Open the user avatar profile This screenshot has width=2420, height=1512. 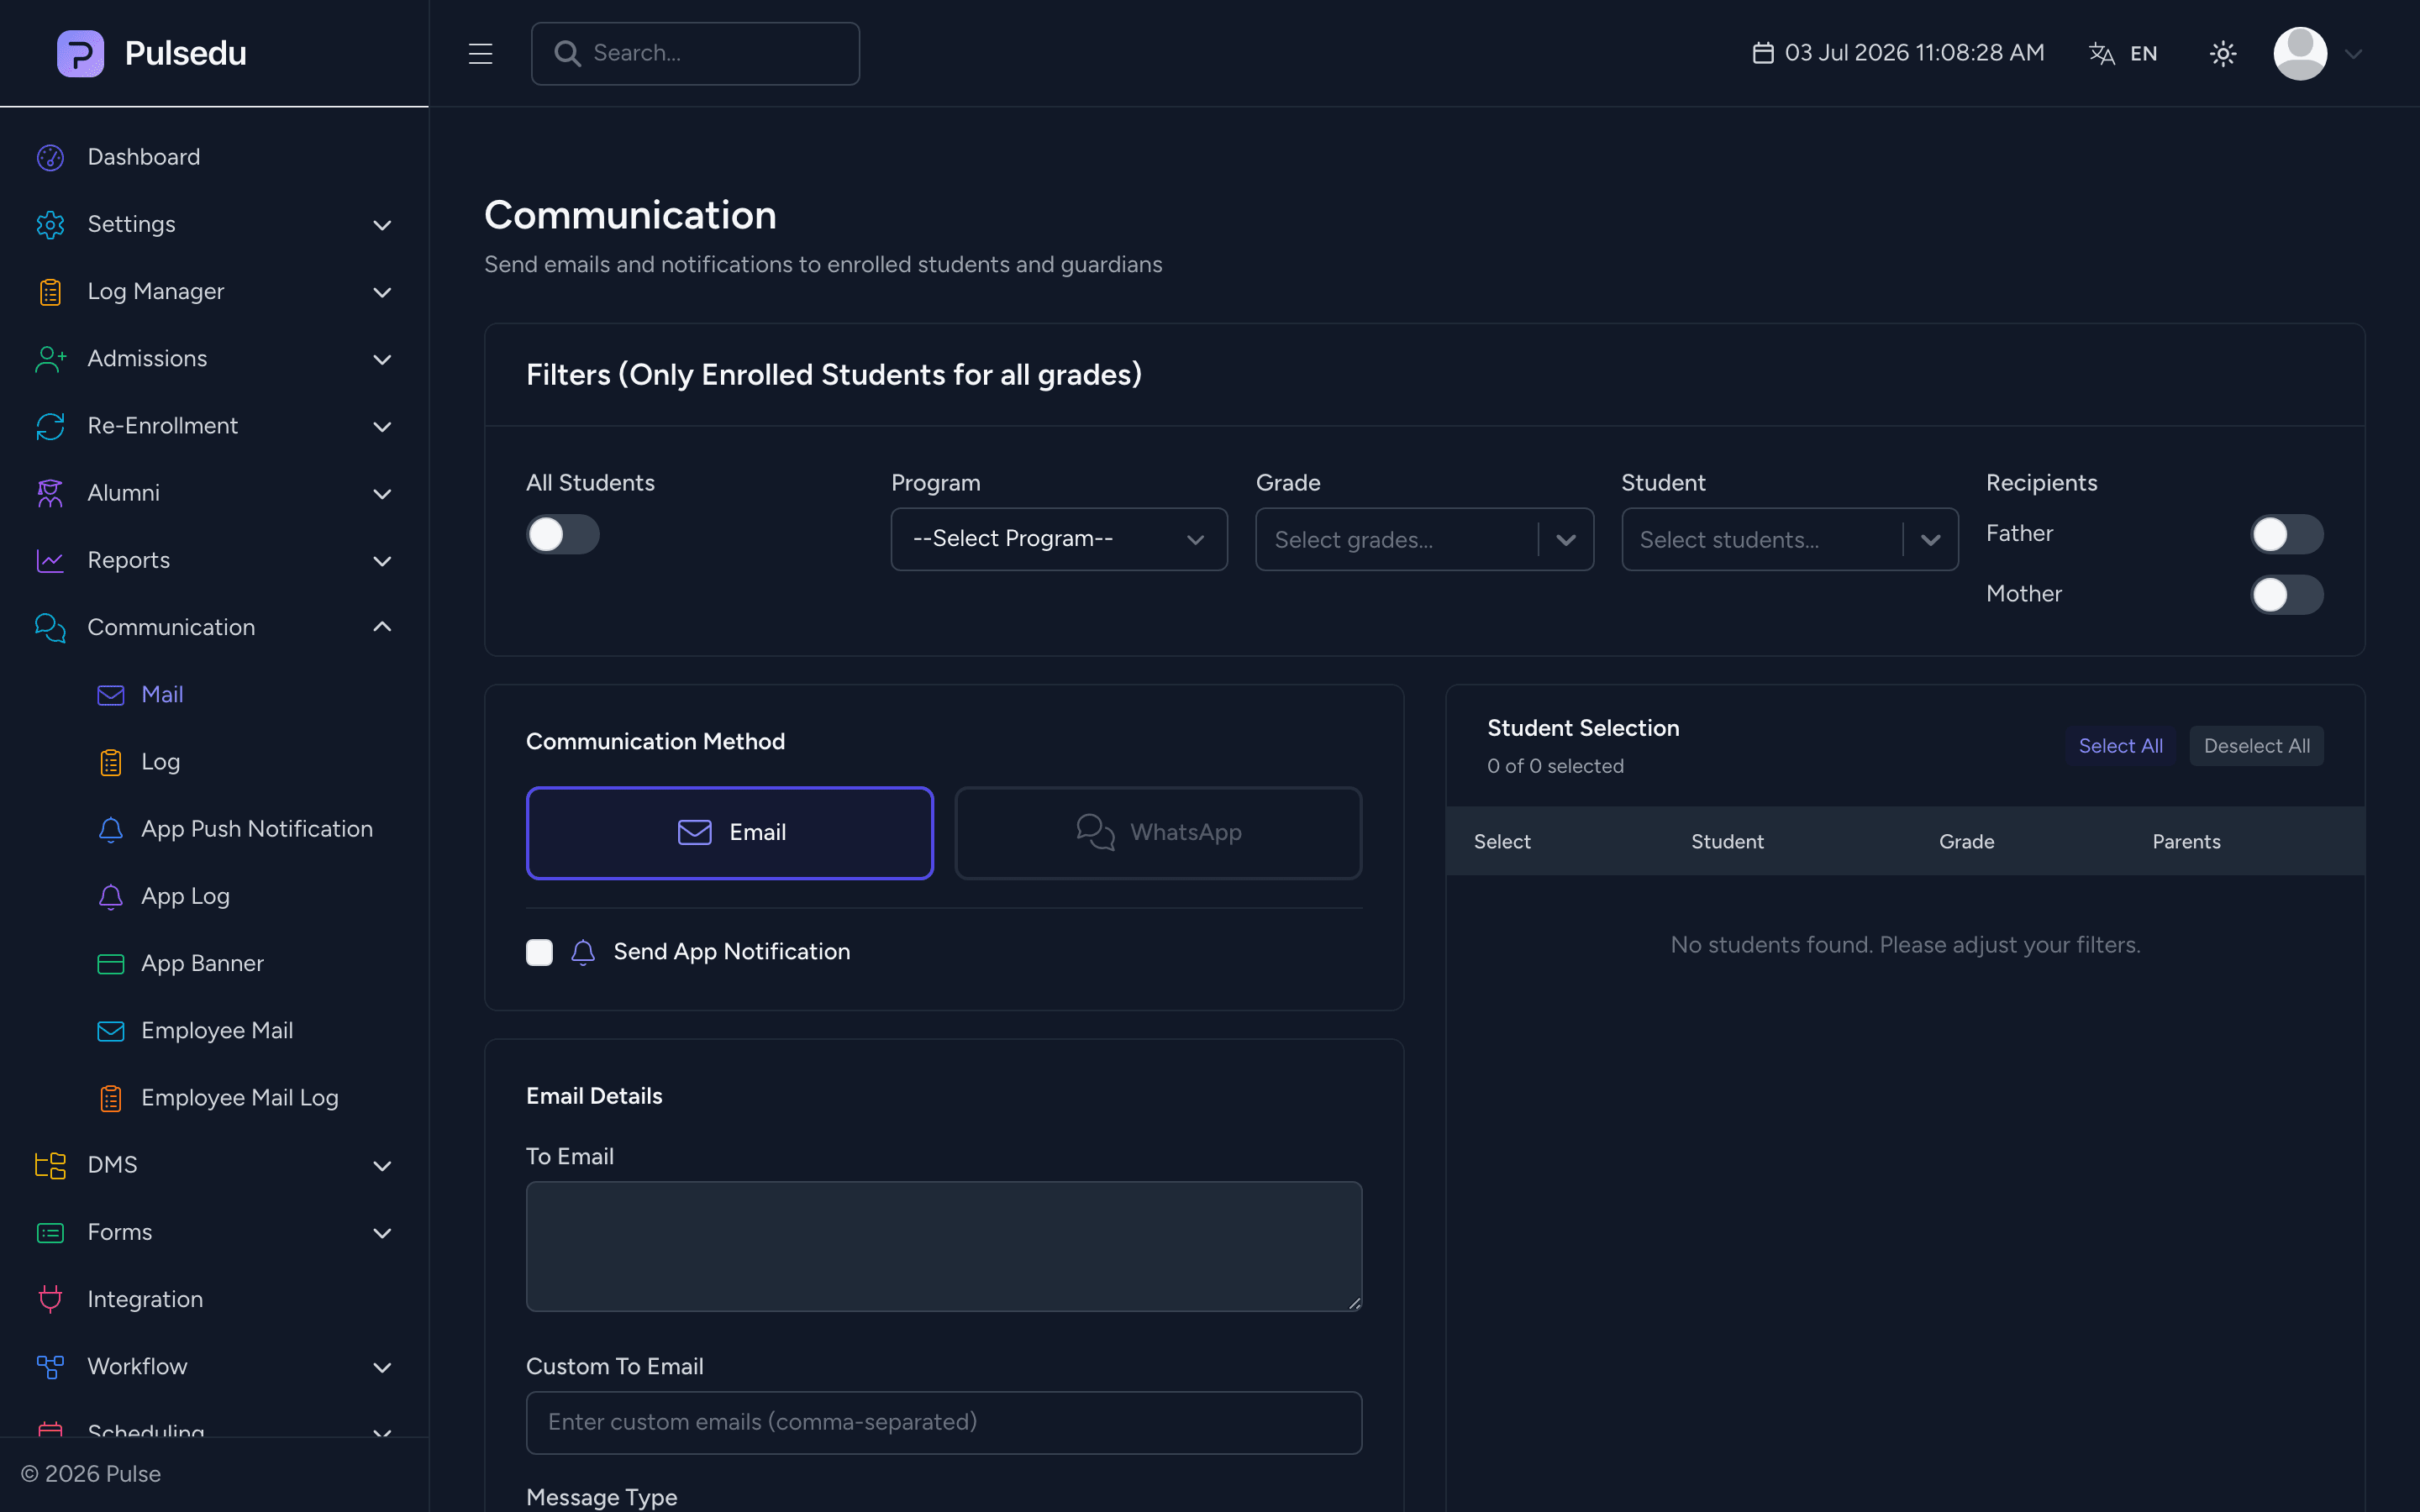click(x=2300, y=54)
